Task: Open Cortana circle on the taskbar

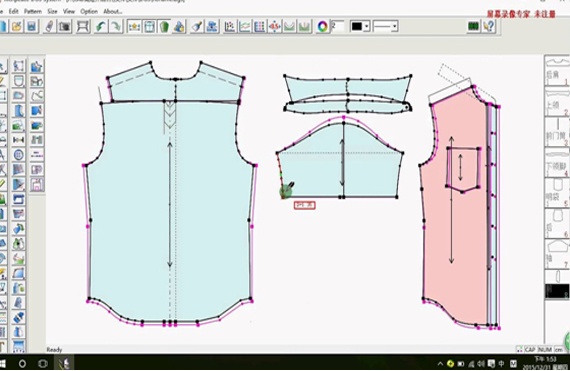Action: (22, 363)
